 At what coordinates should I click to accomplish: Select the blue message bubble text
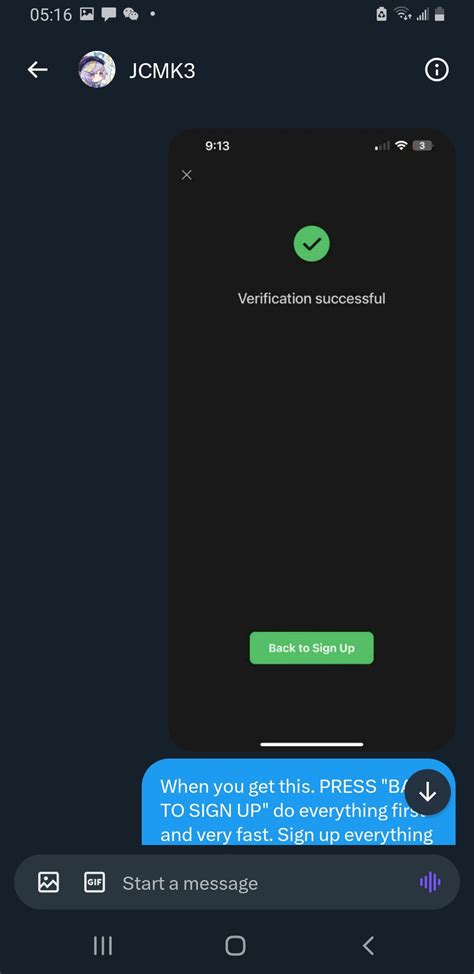pyautogui.click(x=298, y=810)
